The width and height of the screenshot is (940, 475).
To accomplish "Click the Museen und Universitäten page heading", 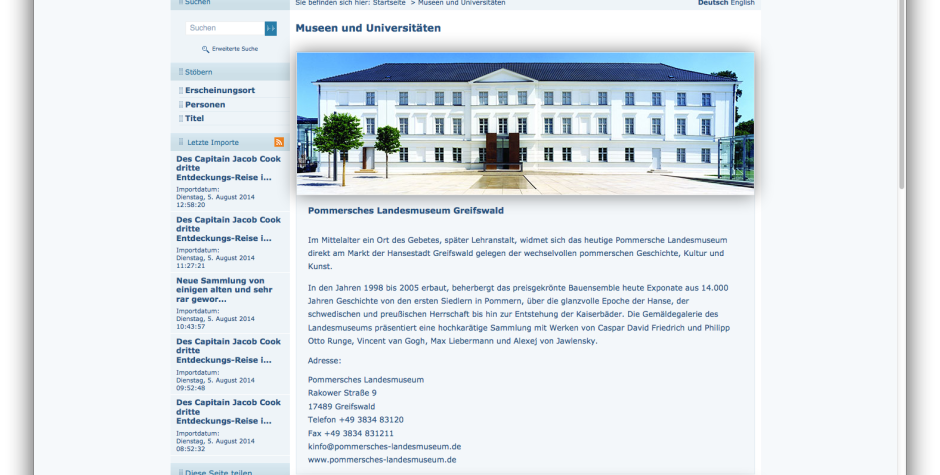I will [x=368, y=28].
